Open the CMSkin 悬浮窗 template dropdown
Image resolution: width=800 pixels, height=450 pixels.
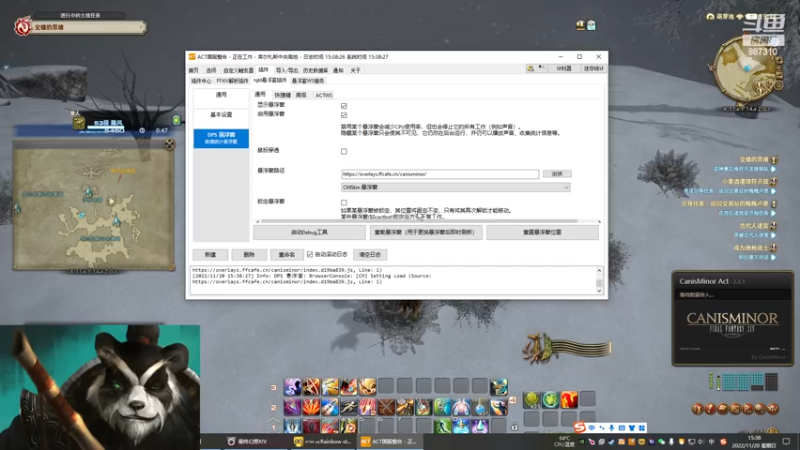pyautogui.click(x=456, y=187)
